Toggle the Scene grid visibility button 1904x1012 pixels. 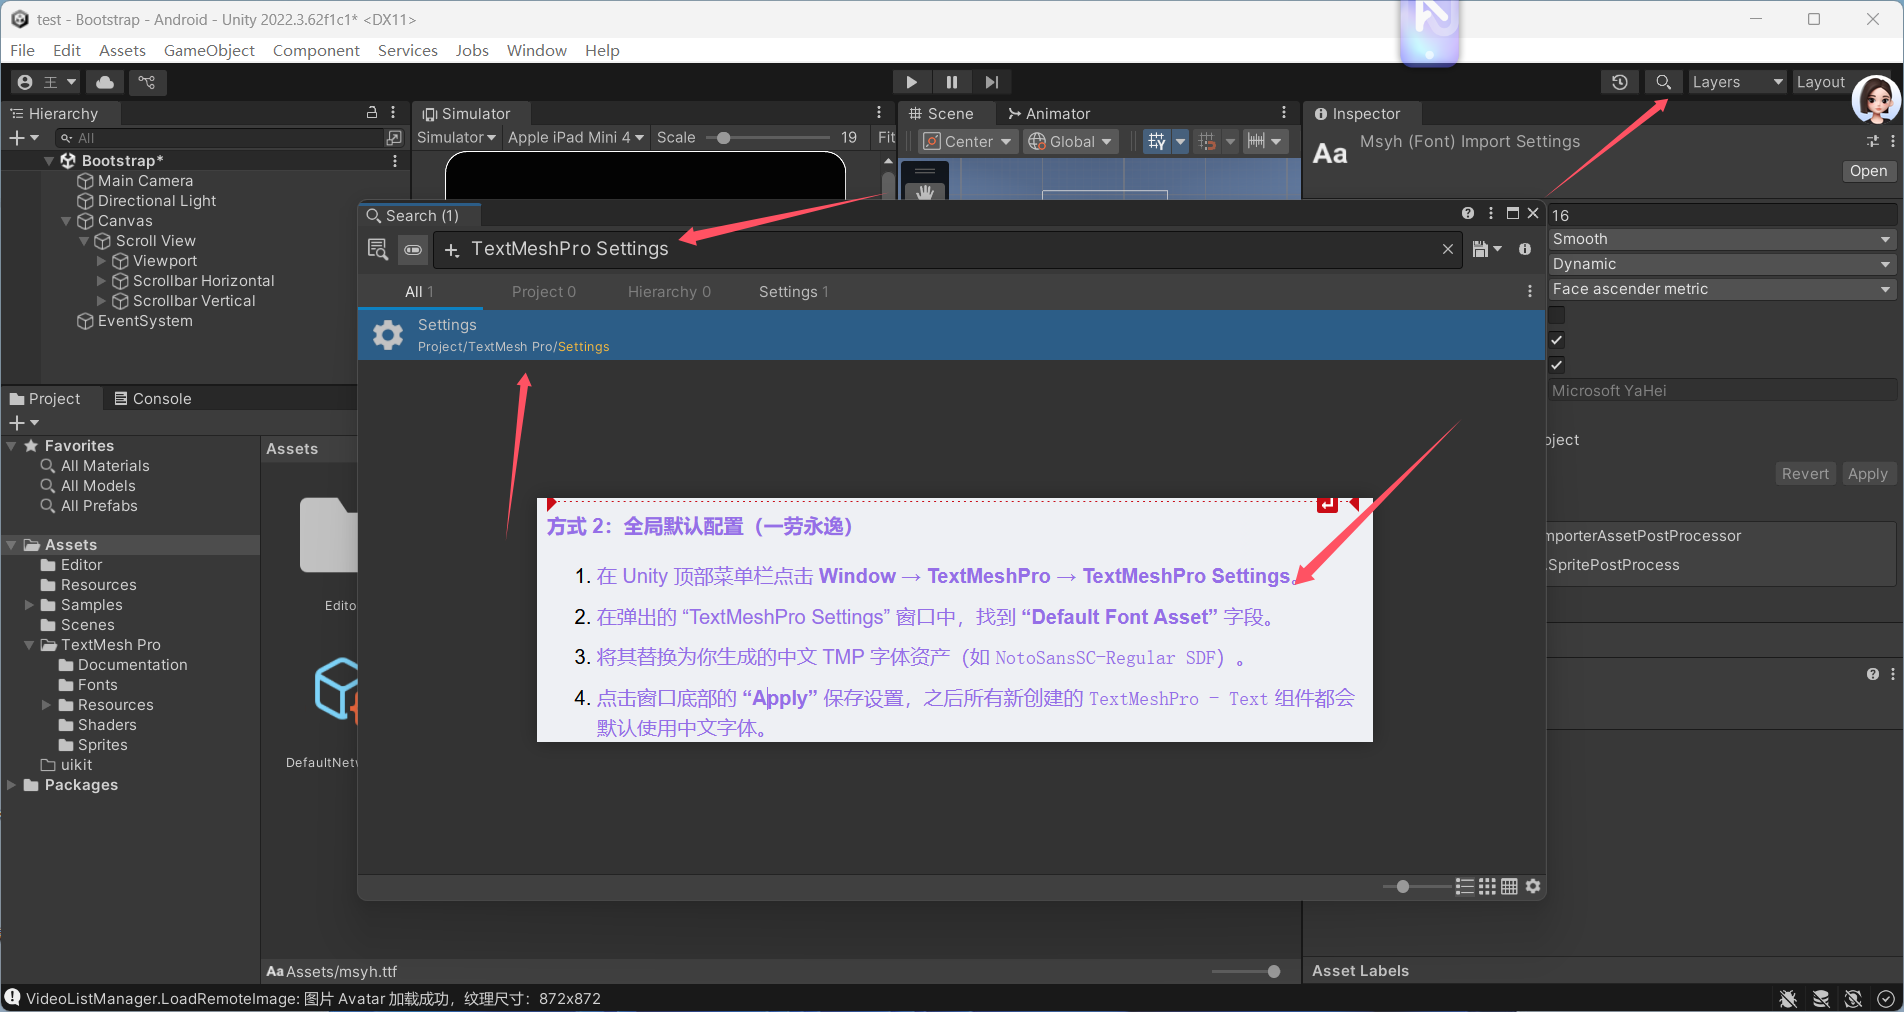(1157, 141)
